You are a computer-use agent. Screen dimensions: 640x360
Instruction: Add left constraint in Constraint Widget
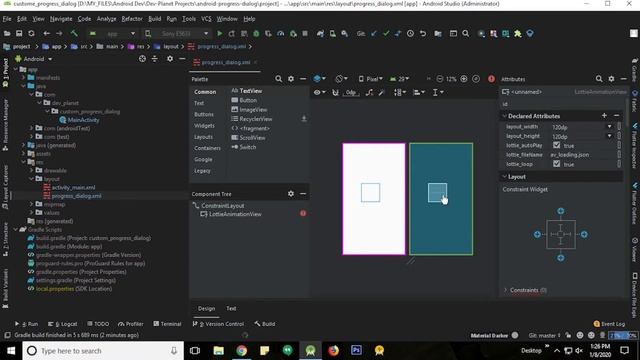pos(537,234)
